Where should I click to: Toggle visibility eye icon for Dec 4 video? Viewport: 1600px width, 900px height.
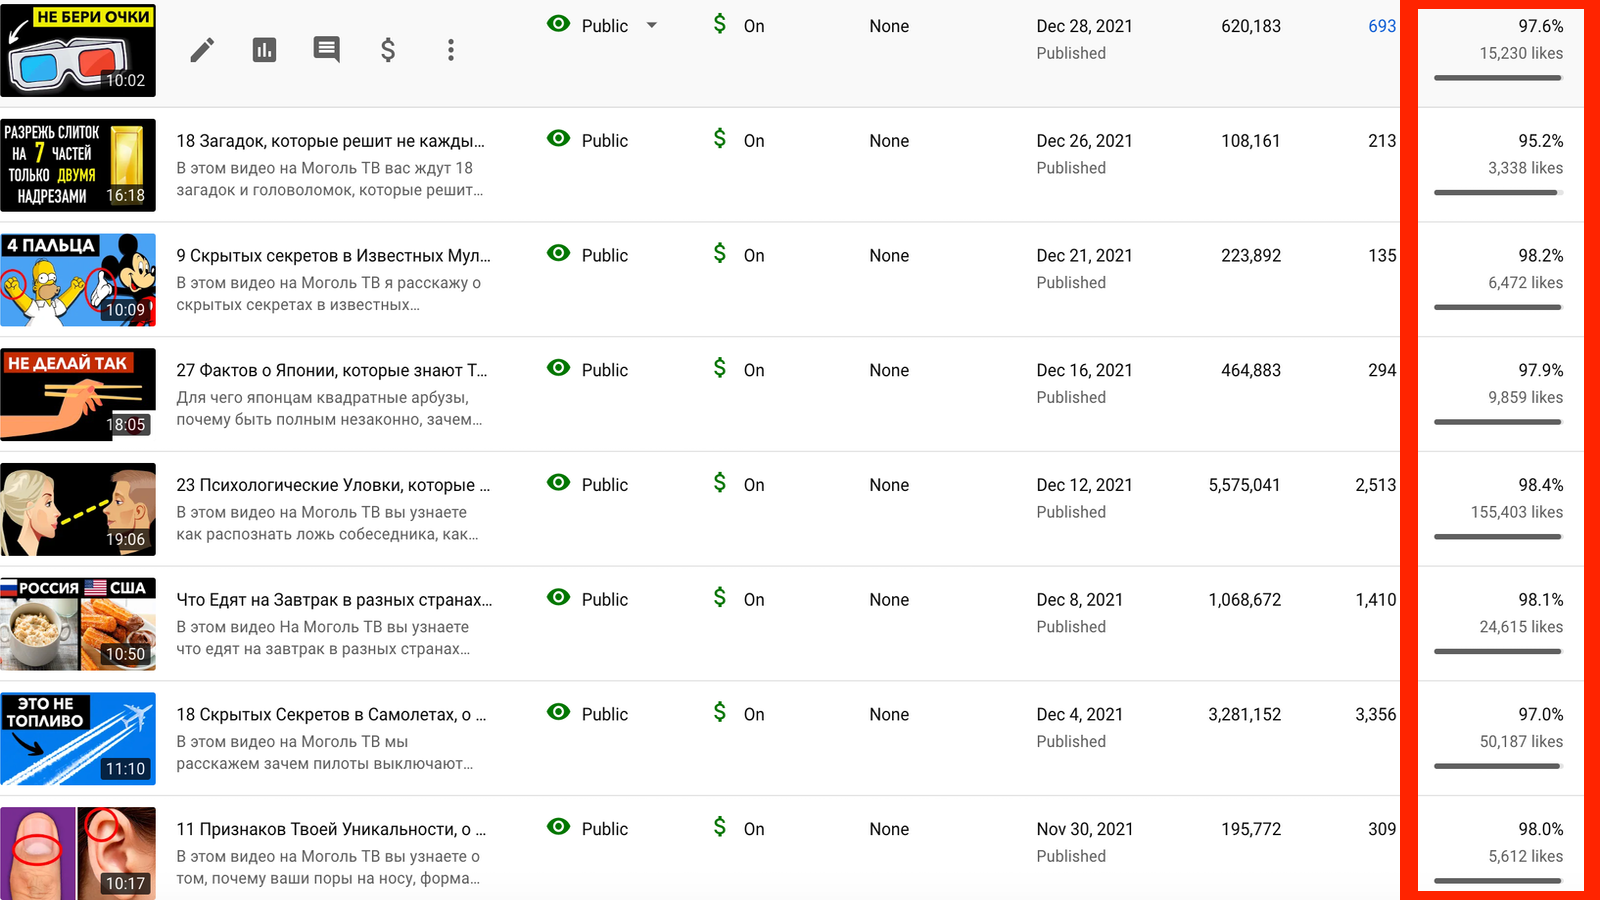click(559, 712)
